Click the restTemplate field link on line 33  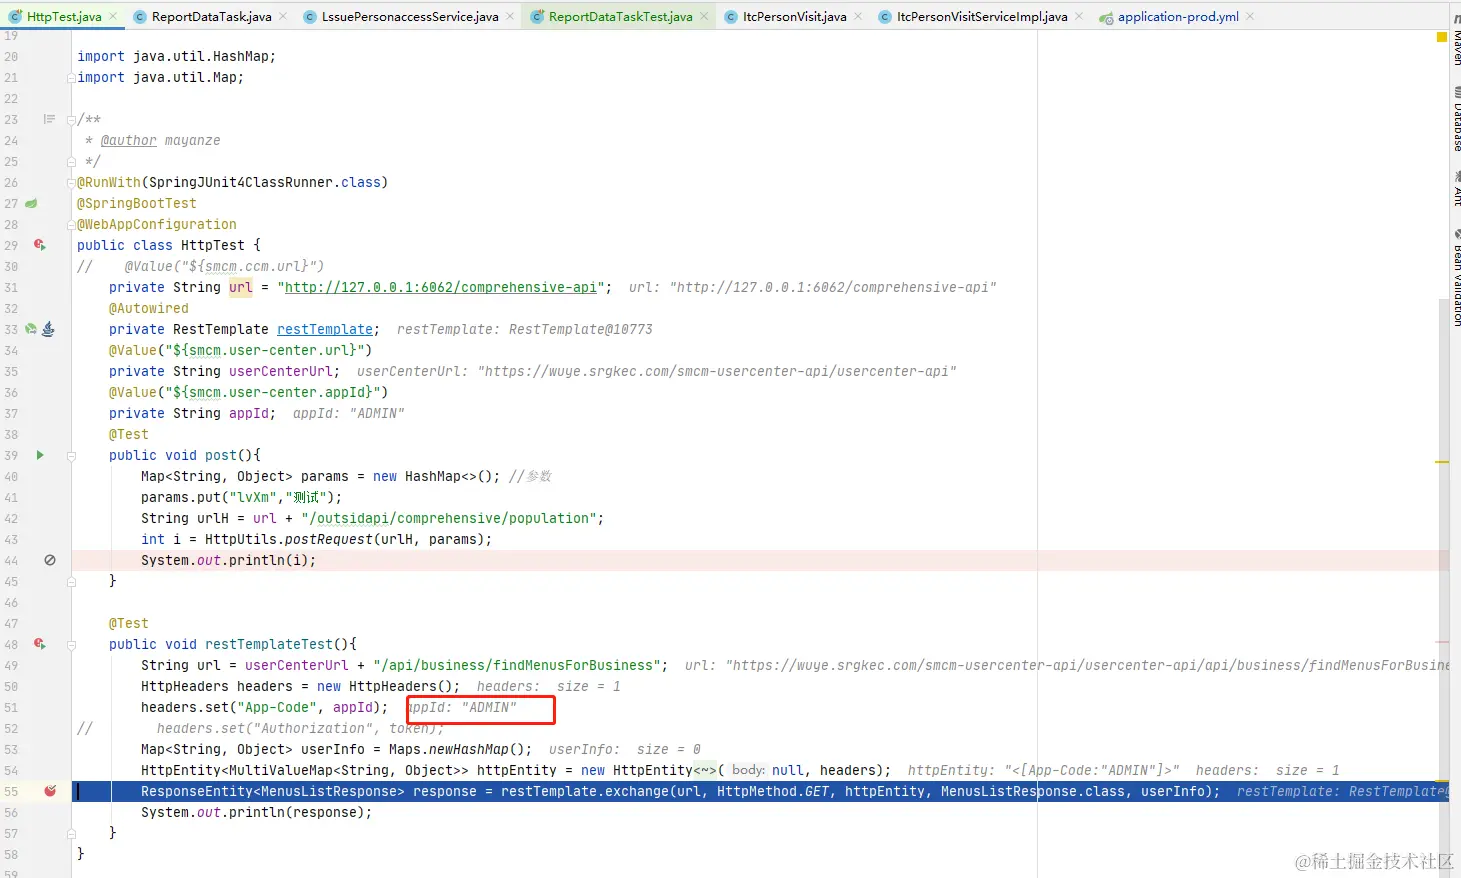[x=325, y=329]
